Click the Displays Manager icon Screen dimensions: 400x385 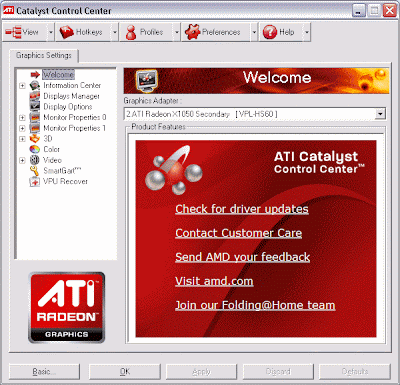tap(35, 96)
